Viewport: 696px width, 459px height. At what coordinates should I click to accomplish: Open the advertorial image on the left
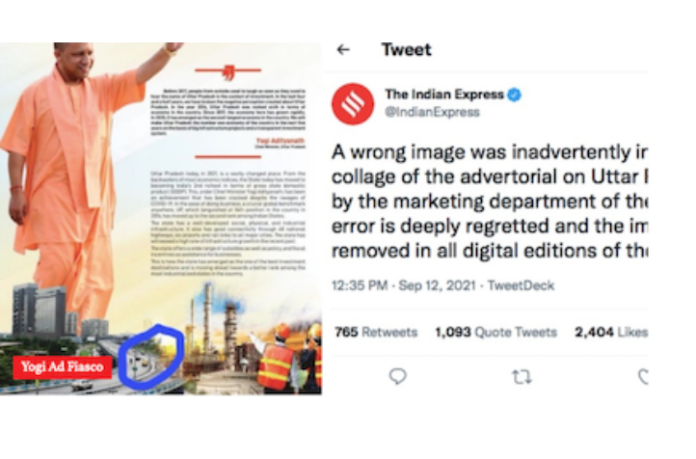161,218
